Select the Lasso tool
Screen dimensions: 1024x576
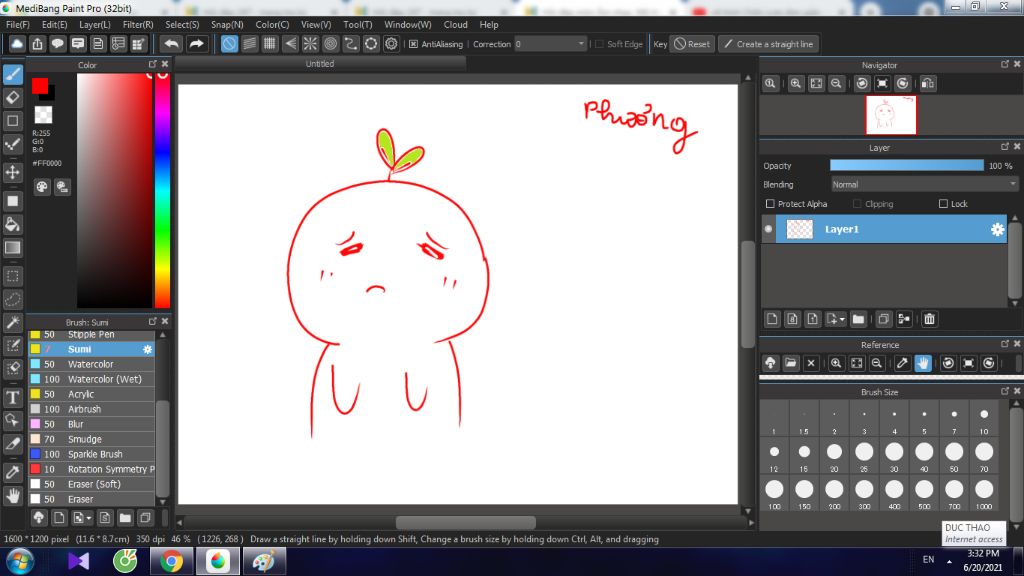[12, 300]
